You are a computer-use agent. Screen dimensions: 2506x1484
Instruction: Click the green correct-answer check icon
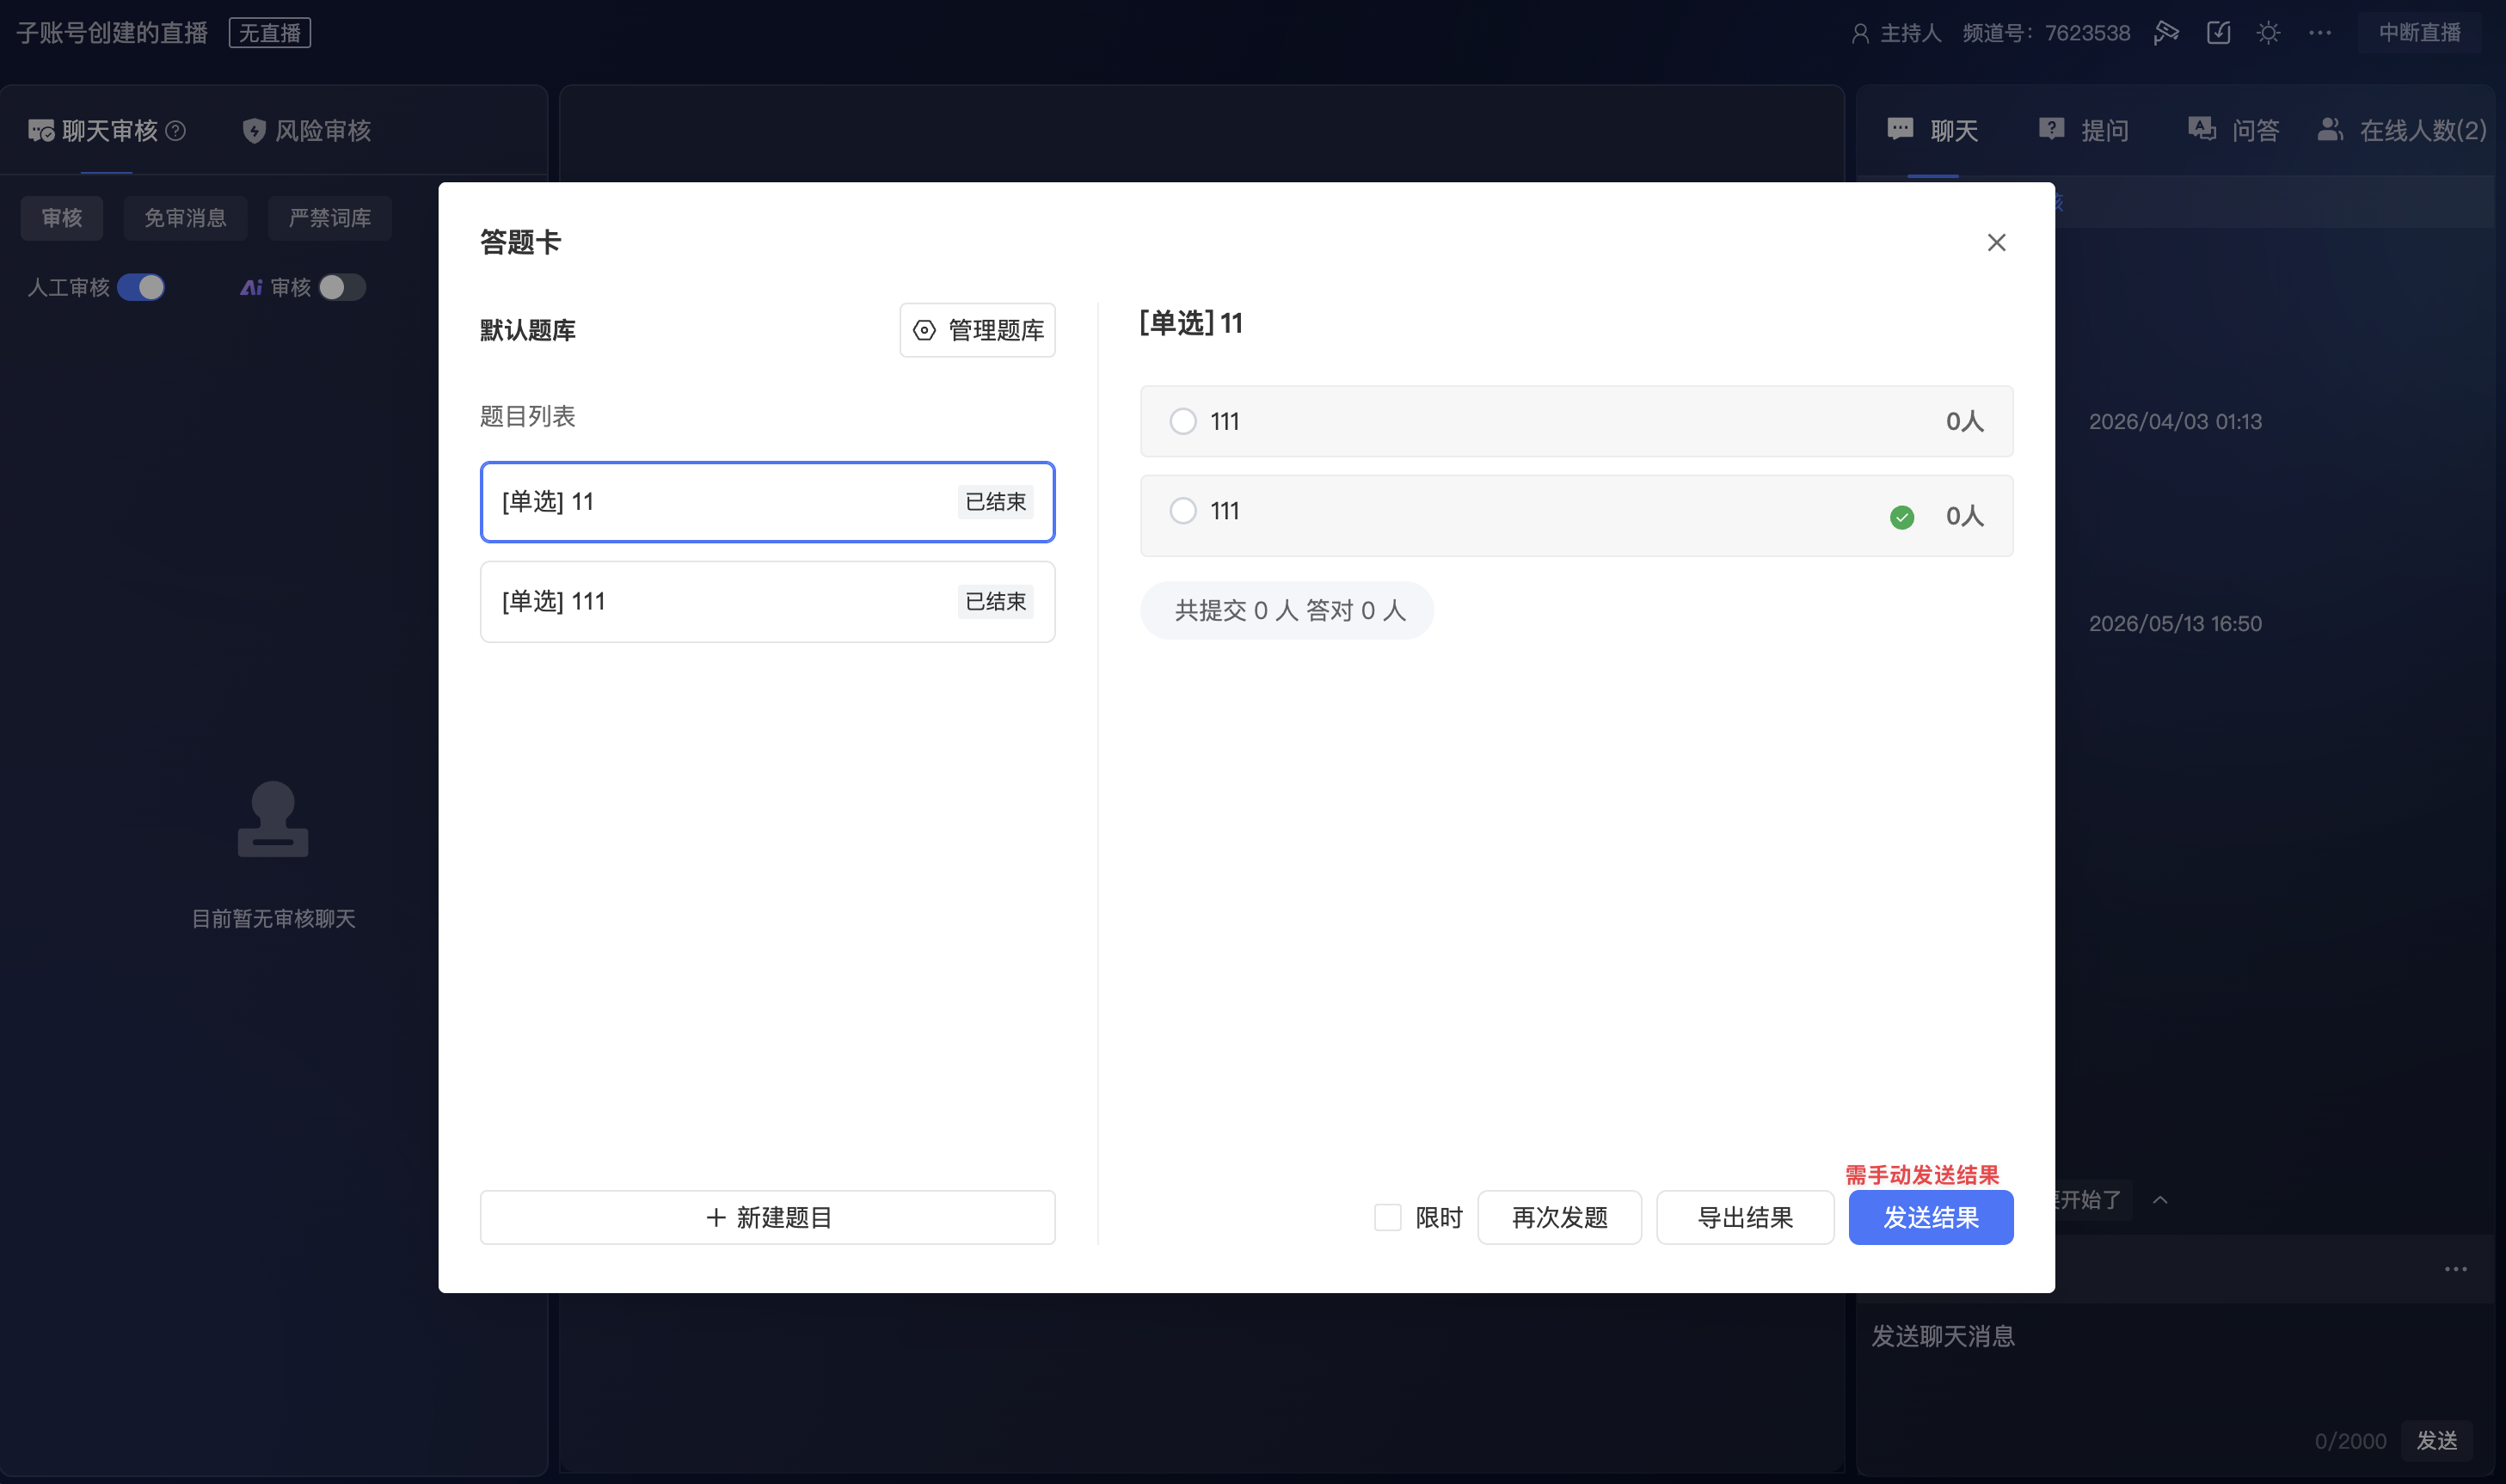click(1902, 517)
